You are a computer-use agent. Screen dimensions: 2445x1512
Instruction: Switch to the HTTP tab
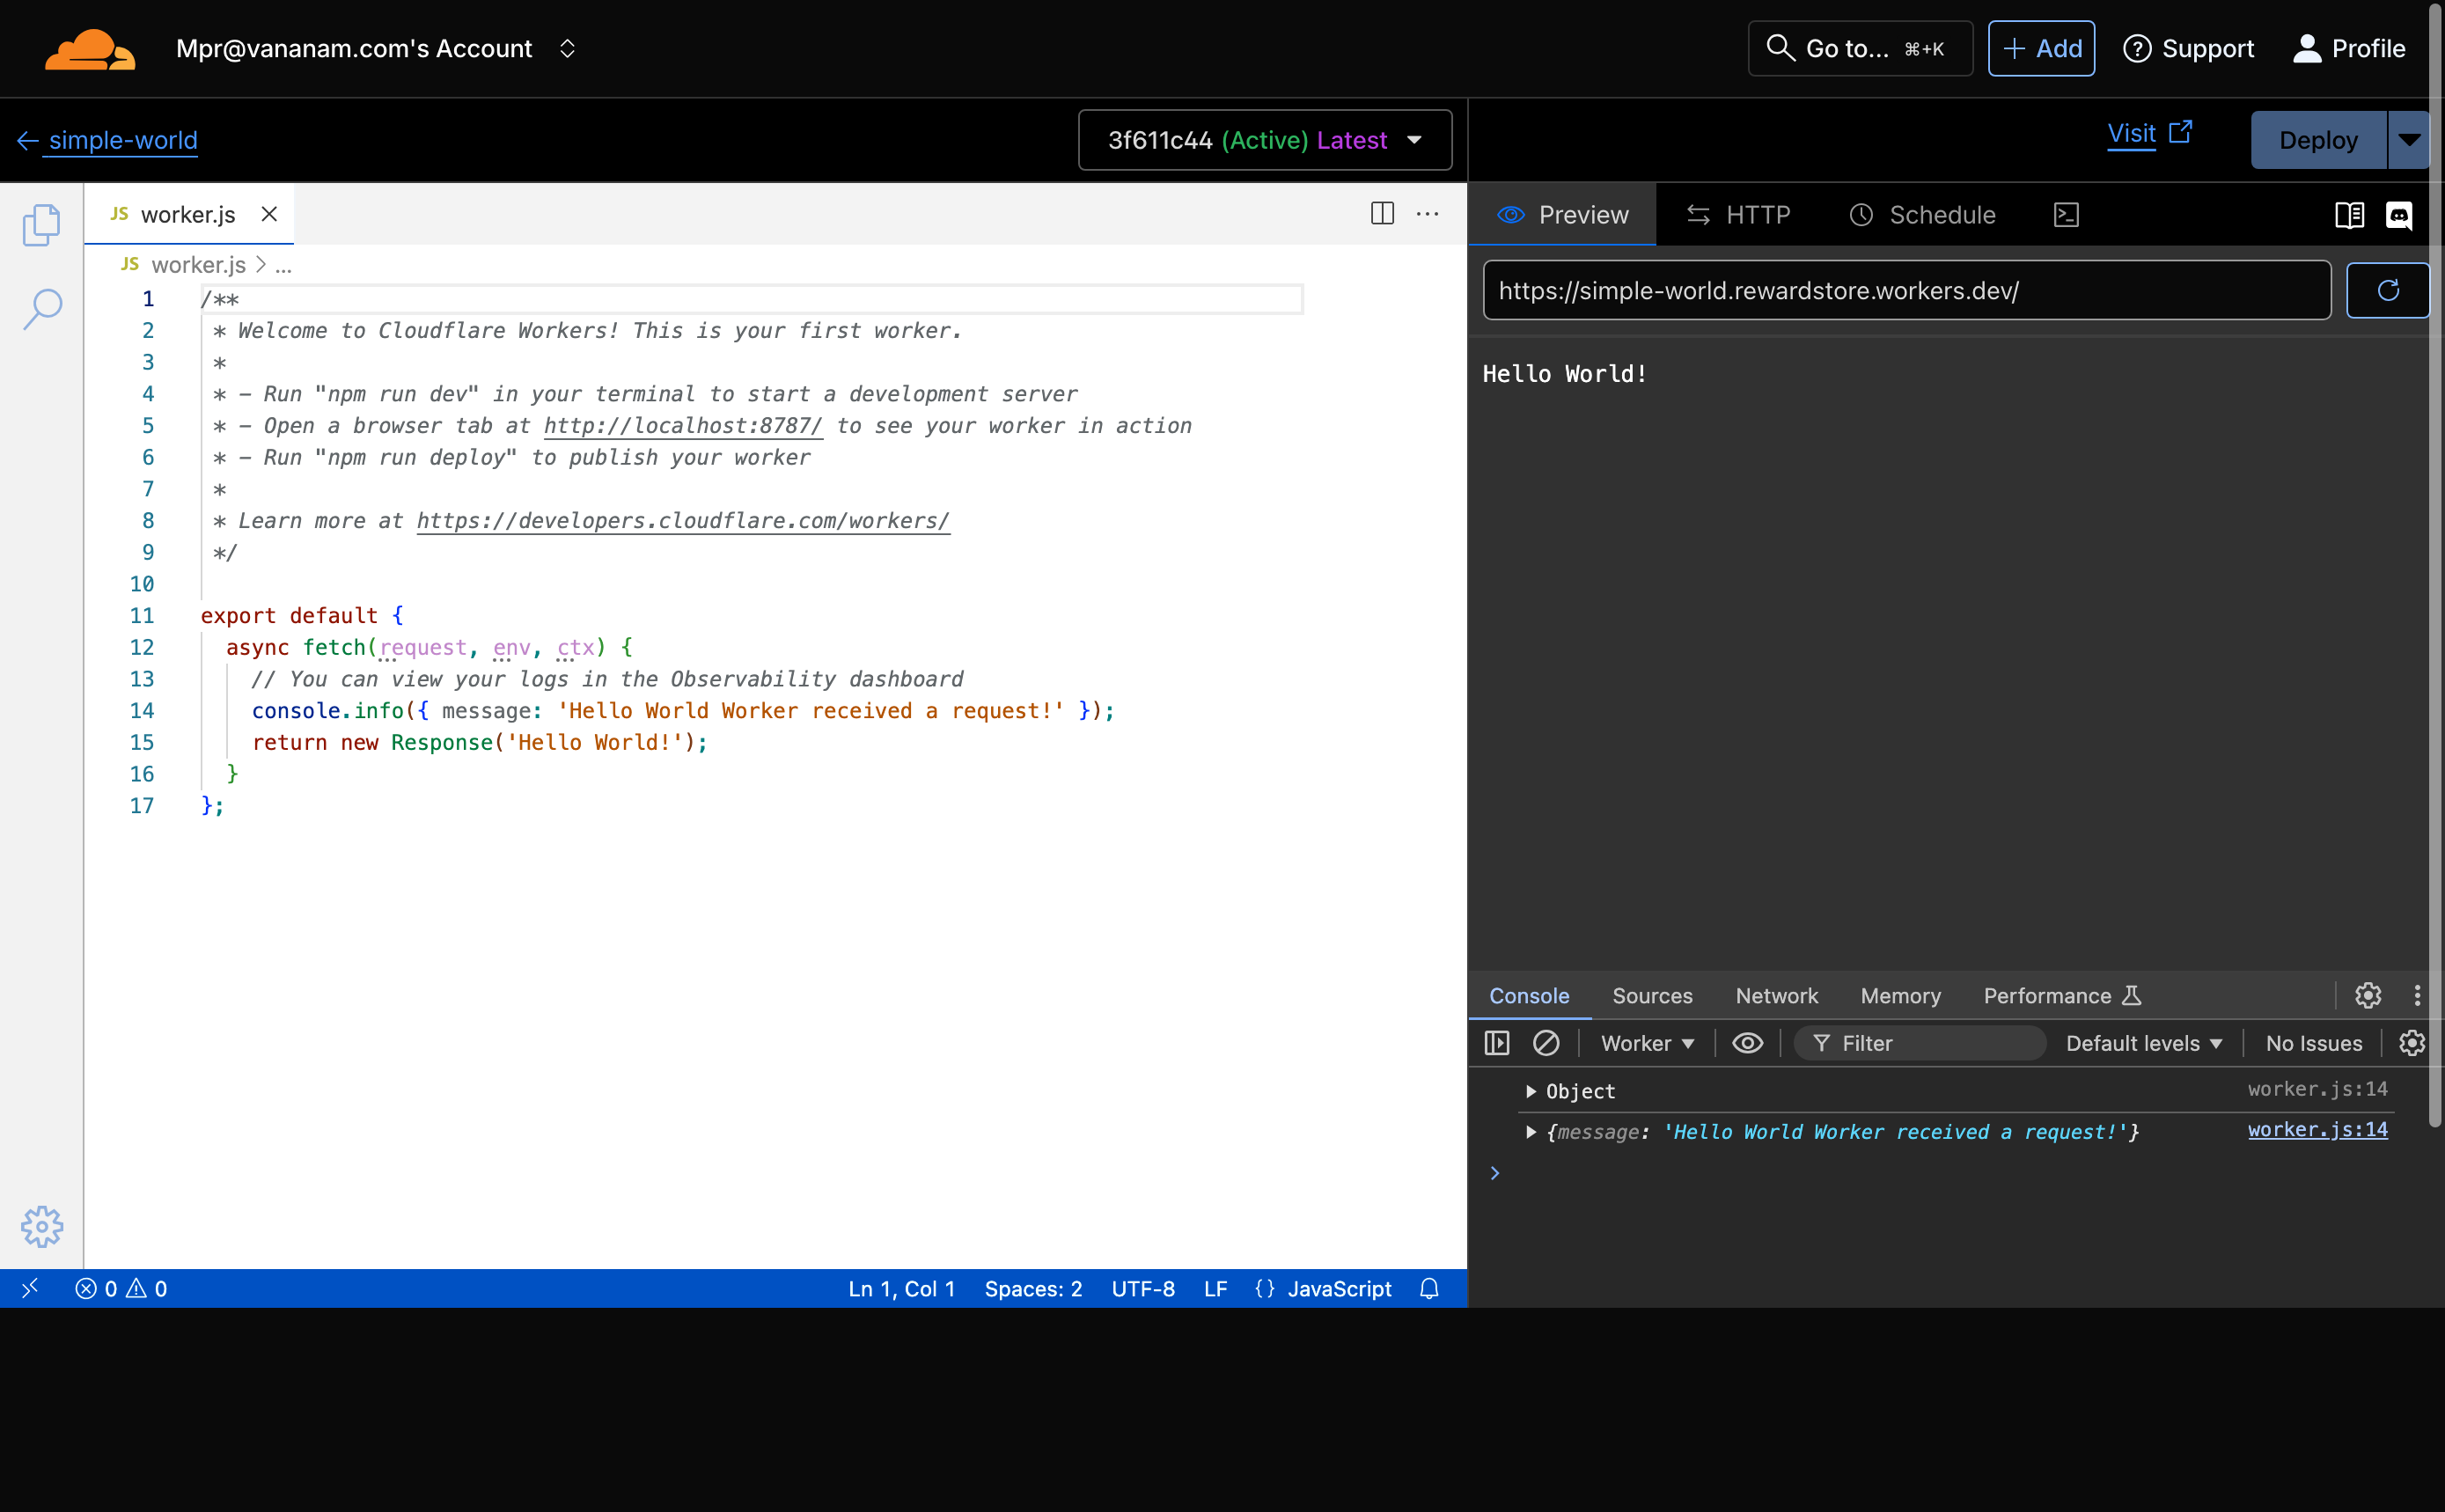[1738, 215]
